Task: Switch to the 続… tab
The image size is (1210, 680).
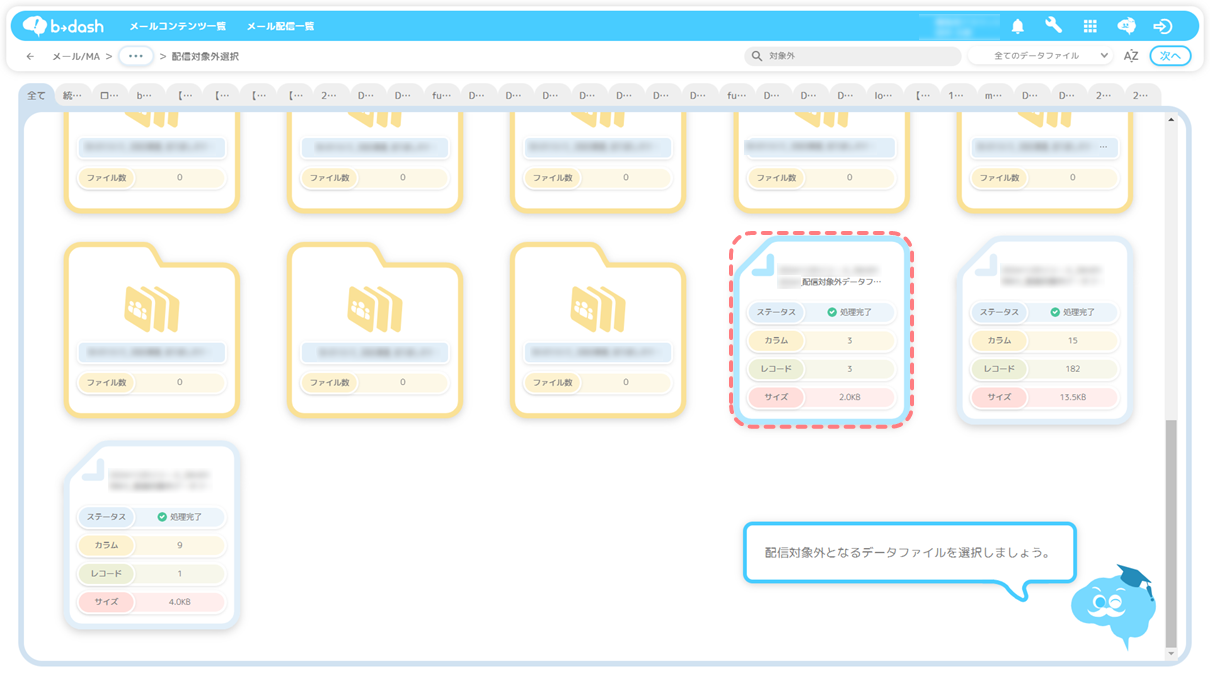Action: click(x=73, y=95)
